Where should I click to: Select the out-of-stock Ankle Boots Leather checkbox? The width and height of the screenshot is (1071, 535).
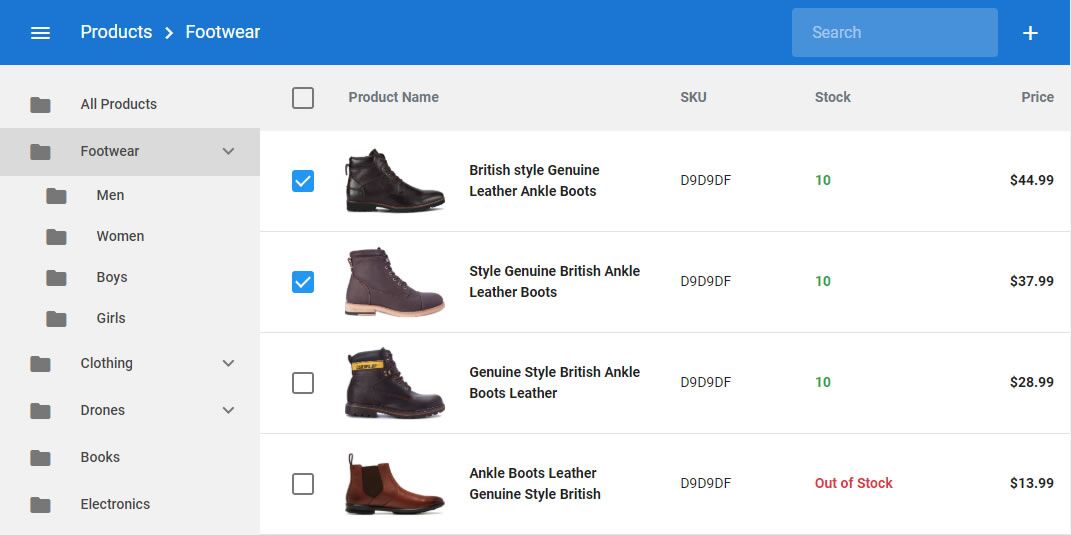point(303,484)
